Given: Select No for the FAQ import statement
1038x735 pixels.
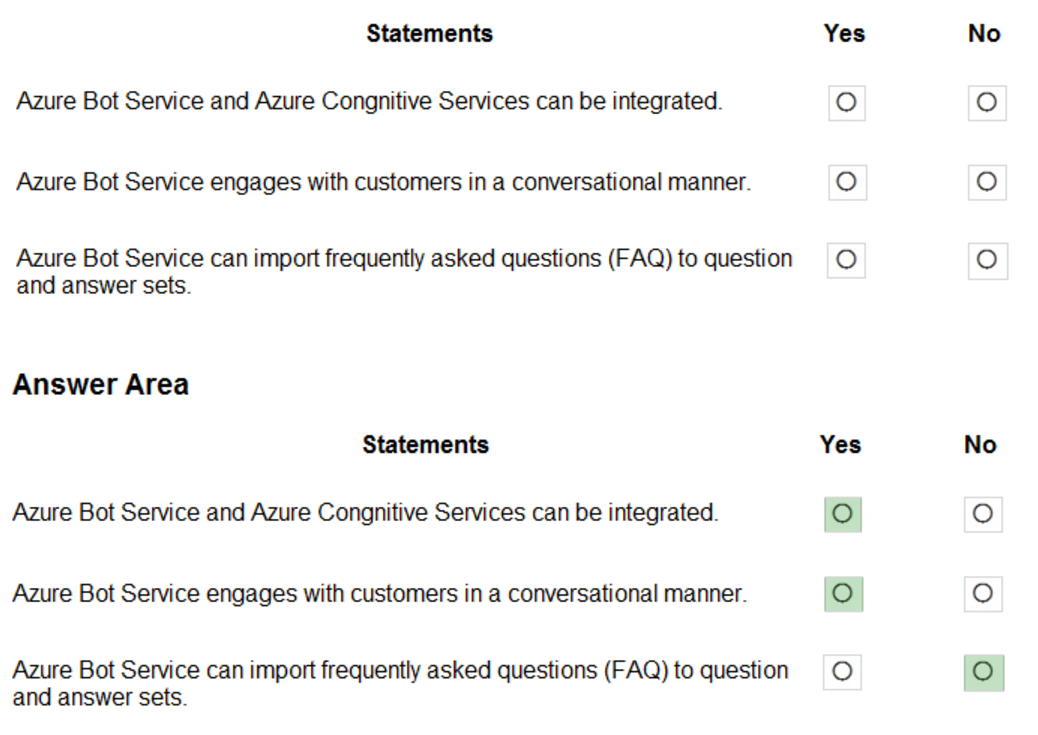Looking at the screenshot, I should (x=987, y=261).
